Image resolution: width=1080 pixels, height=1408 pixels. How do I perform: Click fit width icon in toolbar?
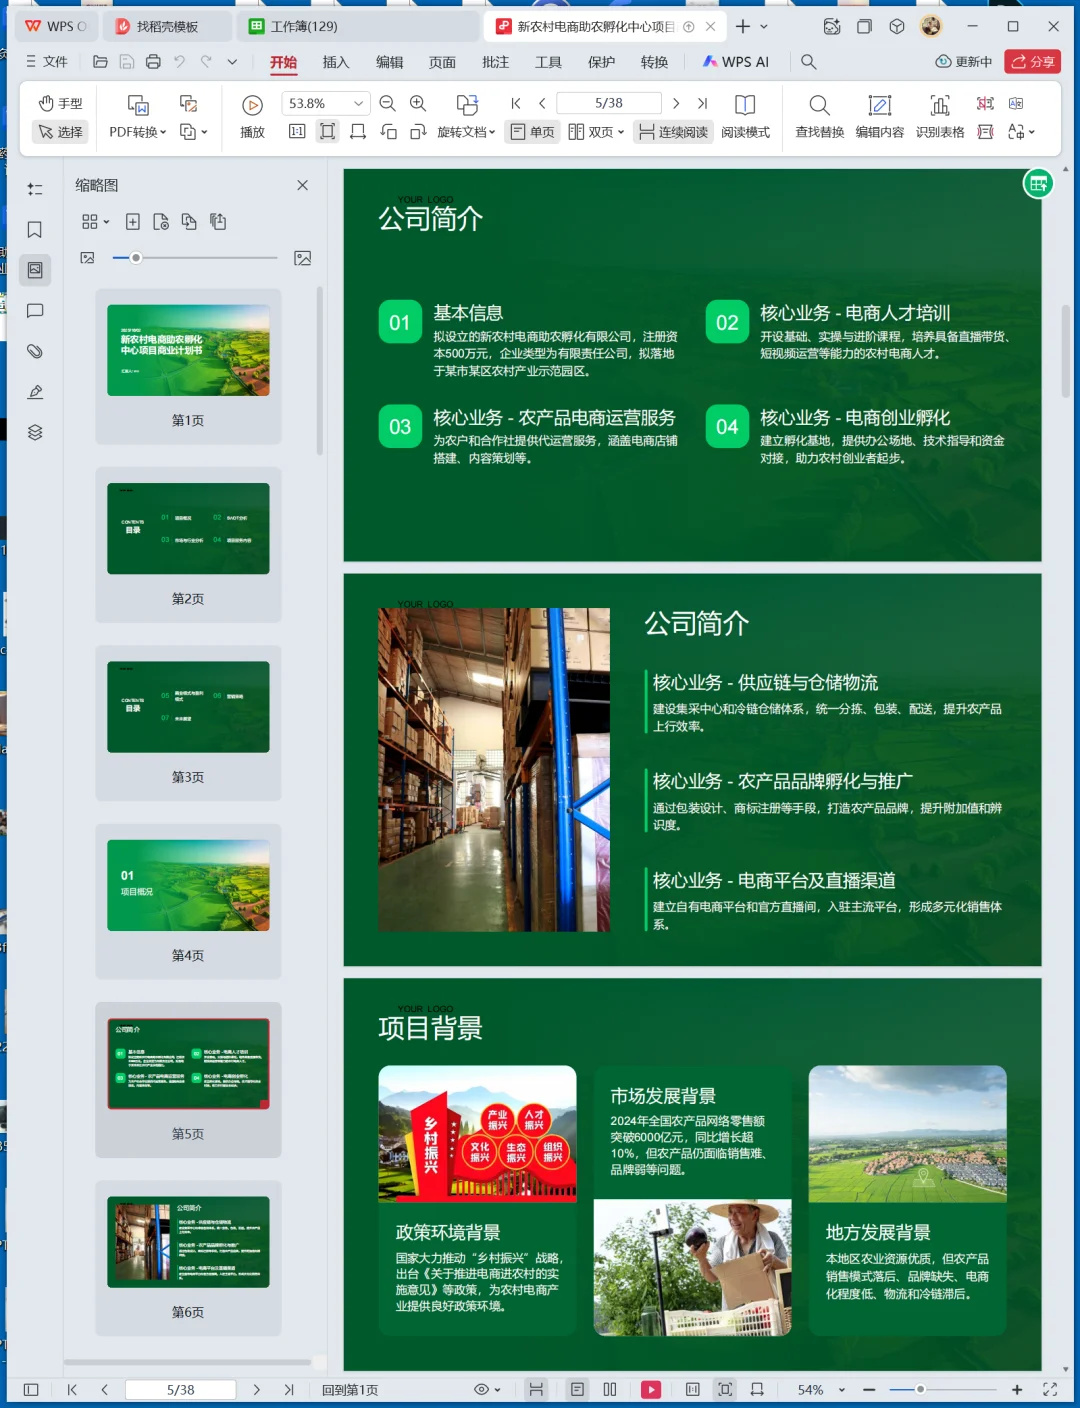(358, 132)
